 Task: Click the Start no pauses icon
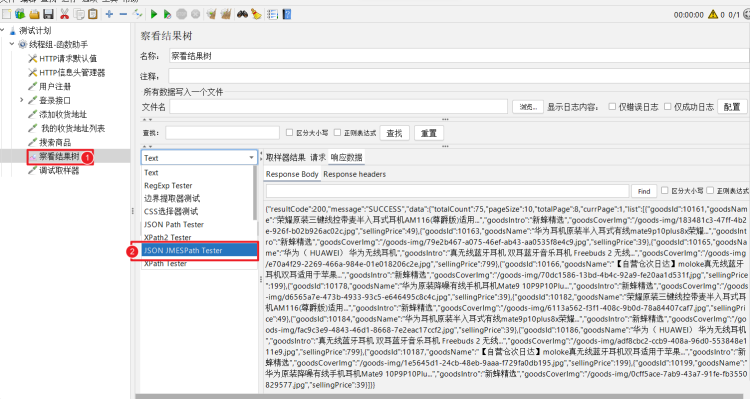pyautogui.click(x=167, y=14)
